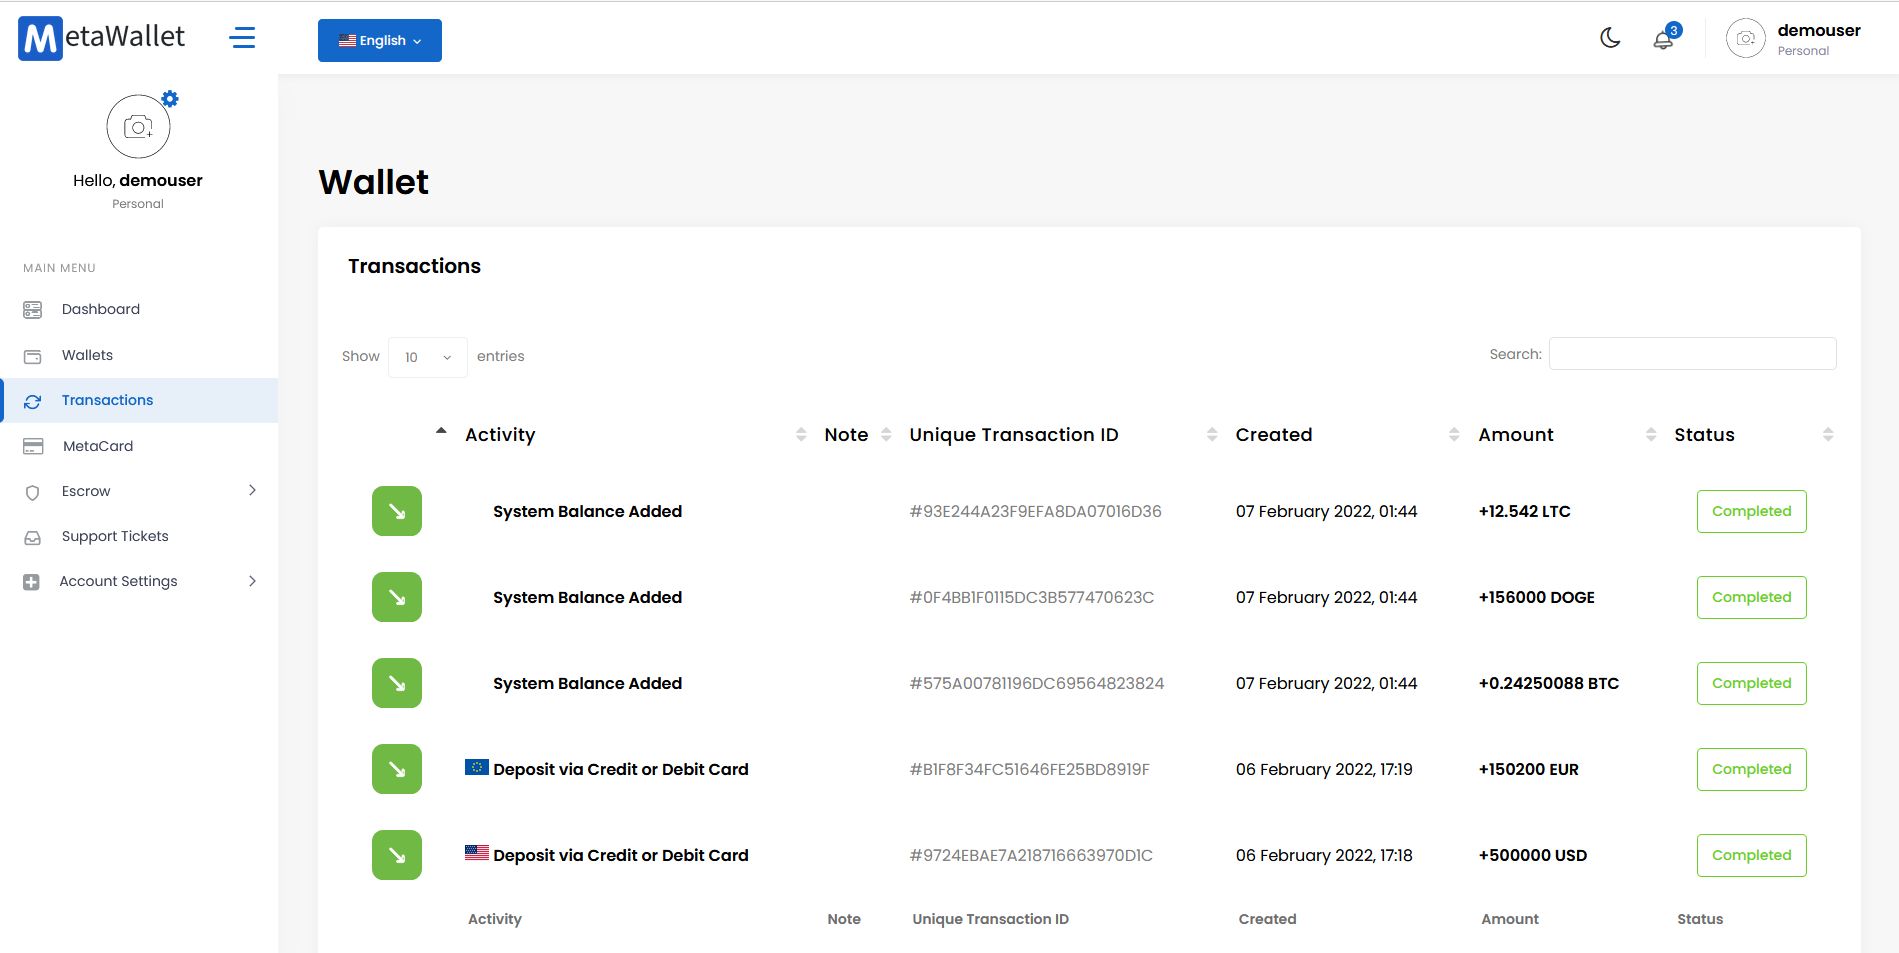Sort transactions by Amount column
The width and height of the screenshot is (1899, 953).
[1516, 435]
